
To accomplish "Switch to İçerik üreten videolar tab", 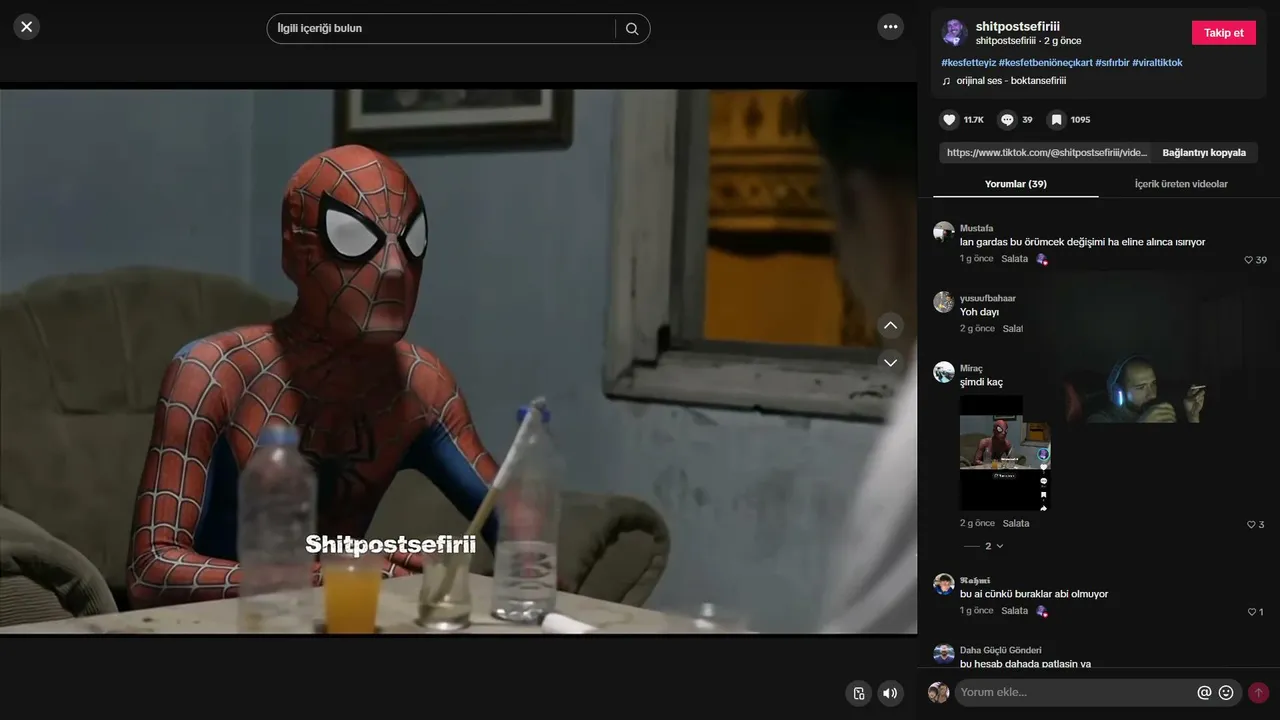I will pyautogui.click(x=1181, y=184).
